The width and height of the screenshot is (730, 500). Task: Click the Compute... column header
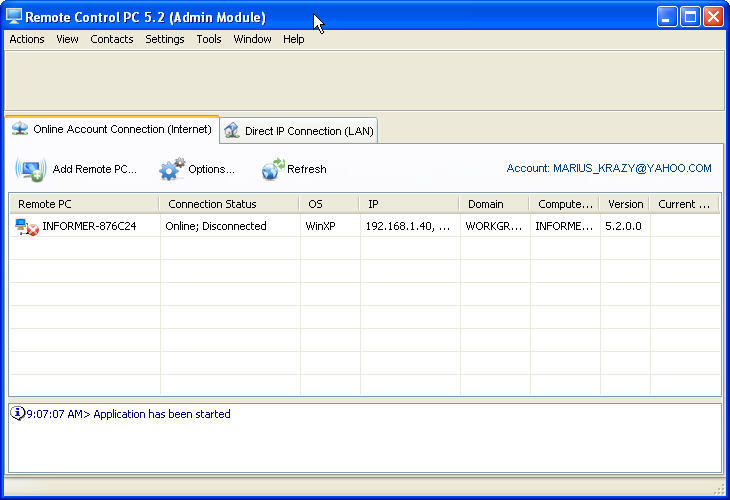point(564,204)
